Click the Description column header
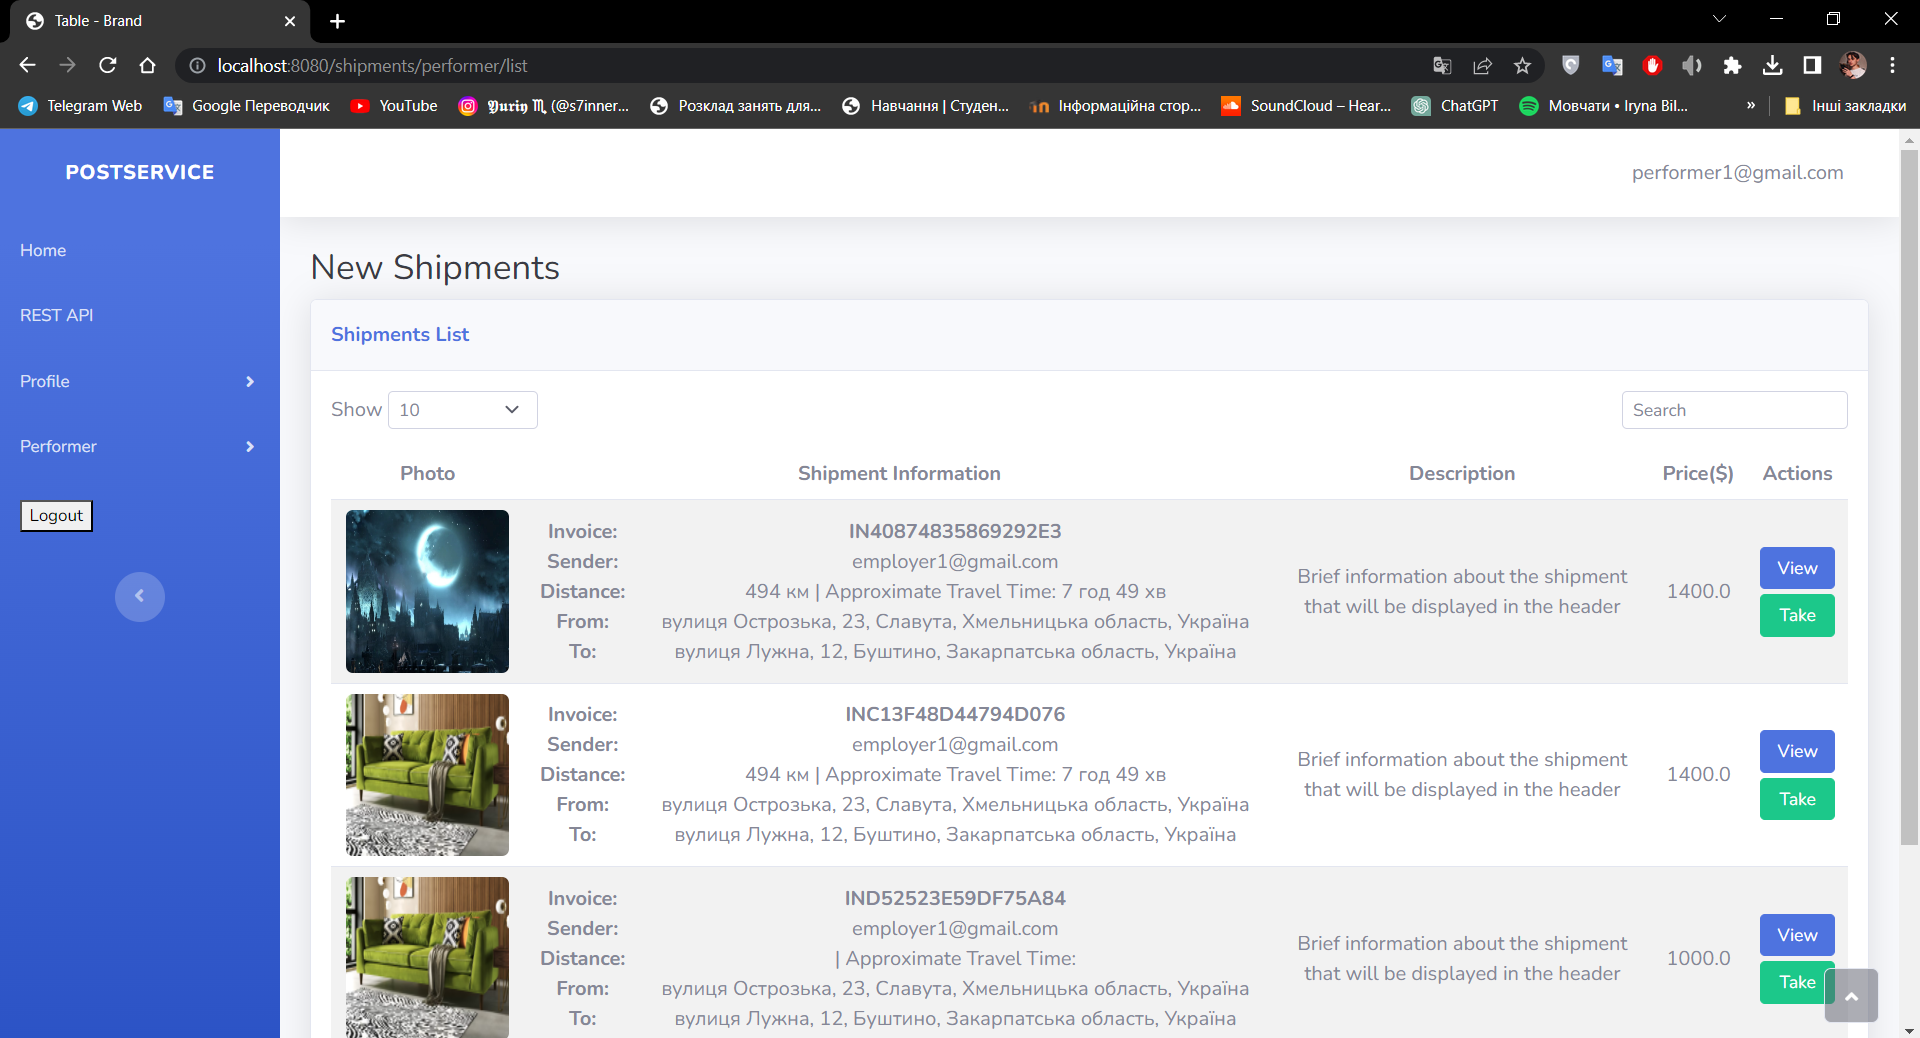 pos(1462,473)
